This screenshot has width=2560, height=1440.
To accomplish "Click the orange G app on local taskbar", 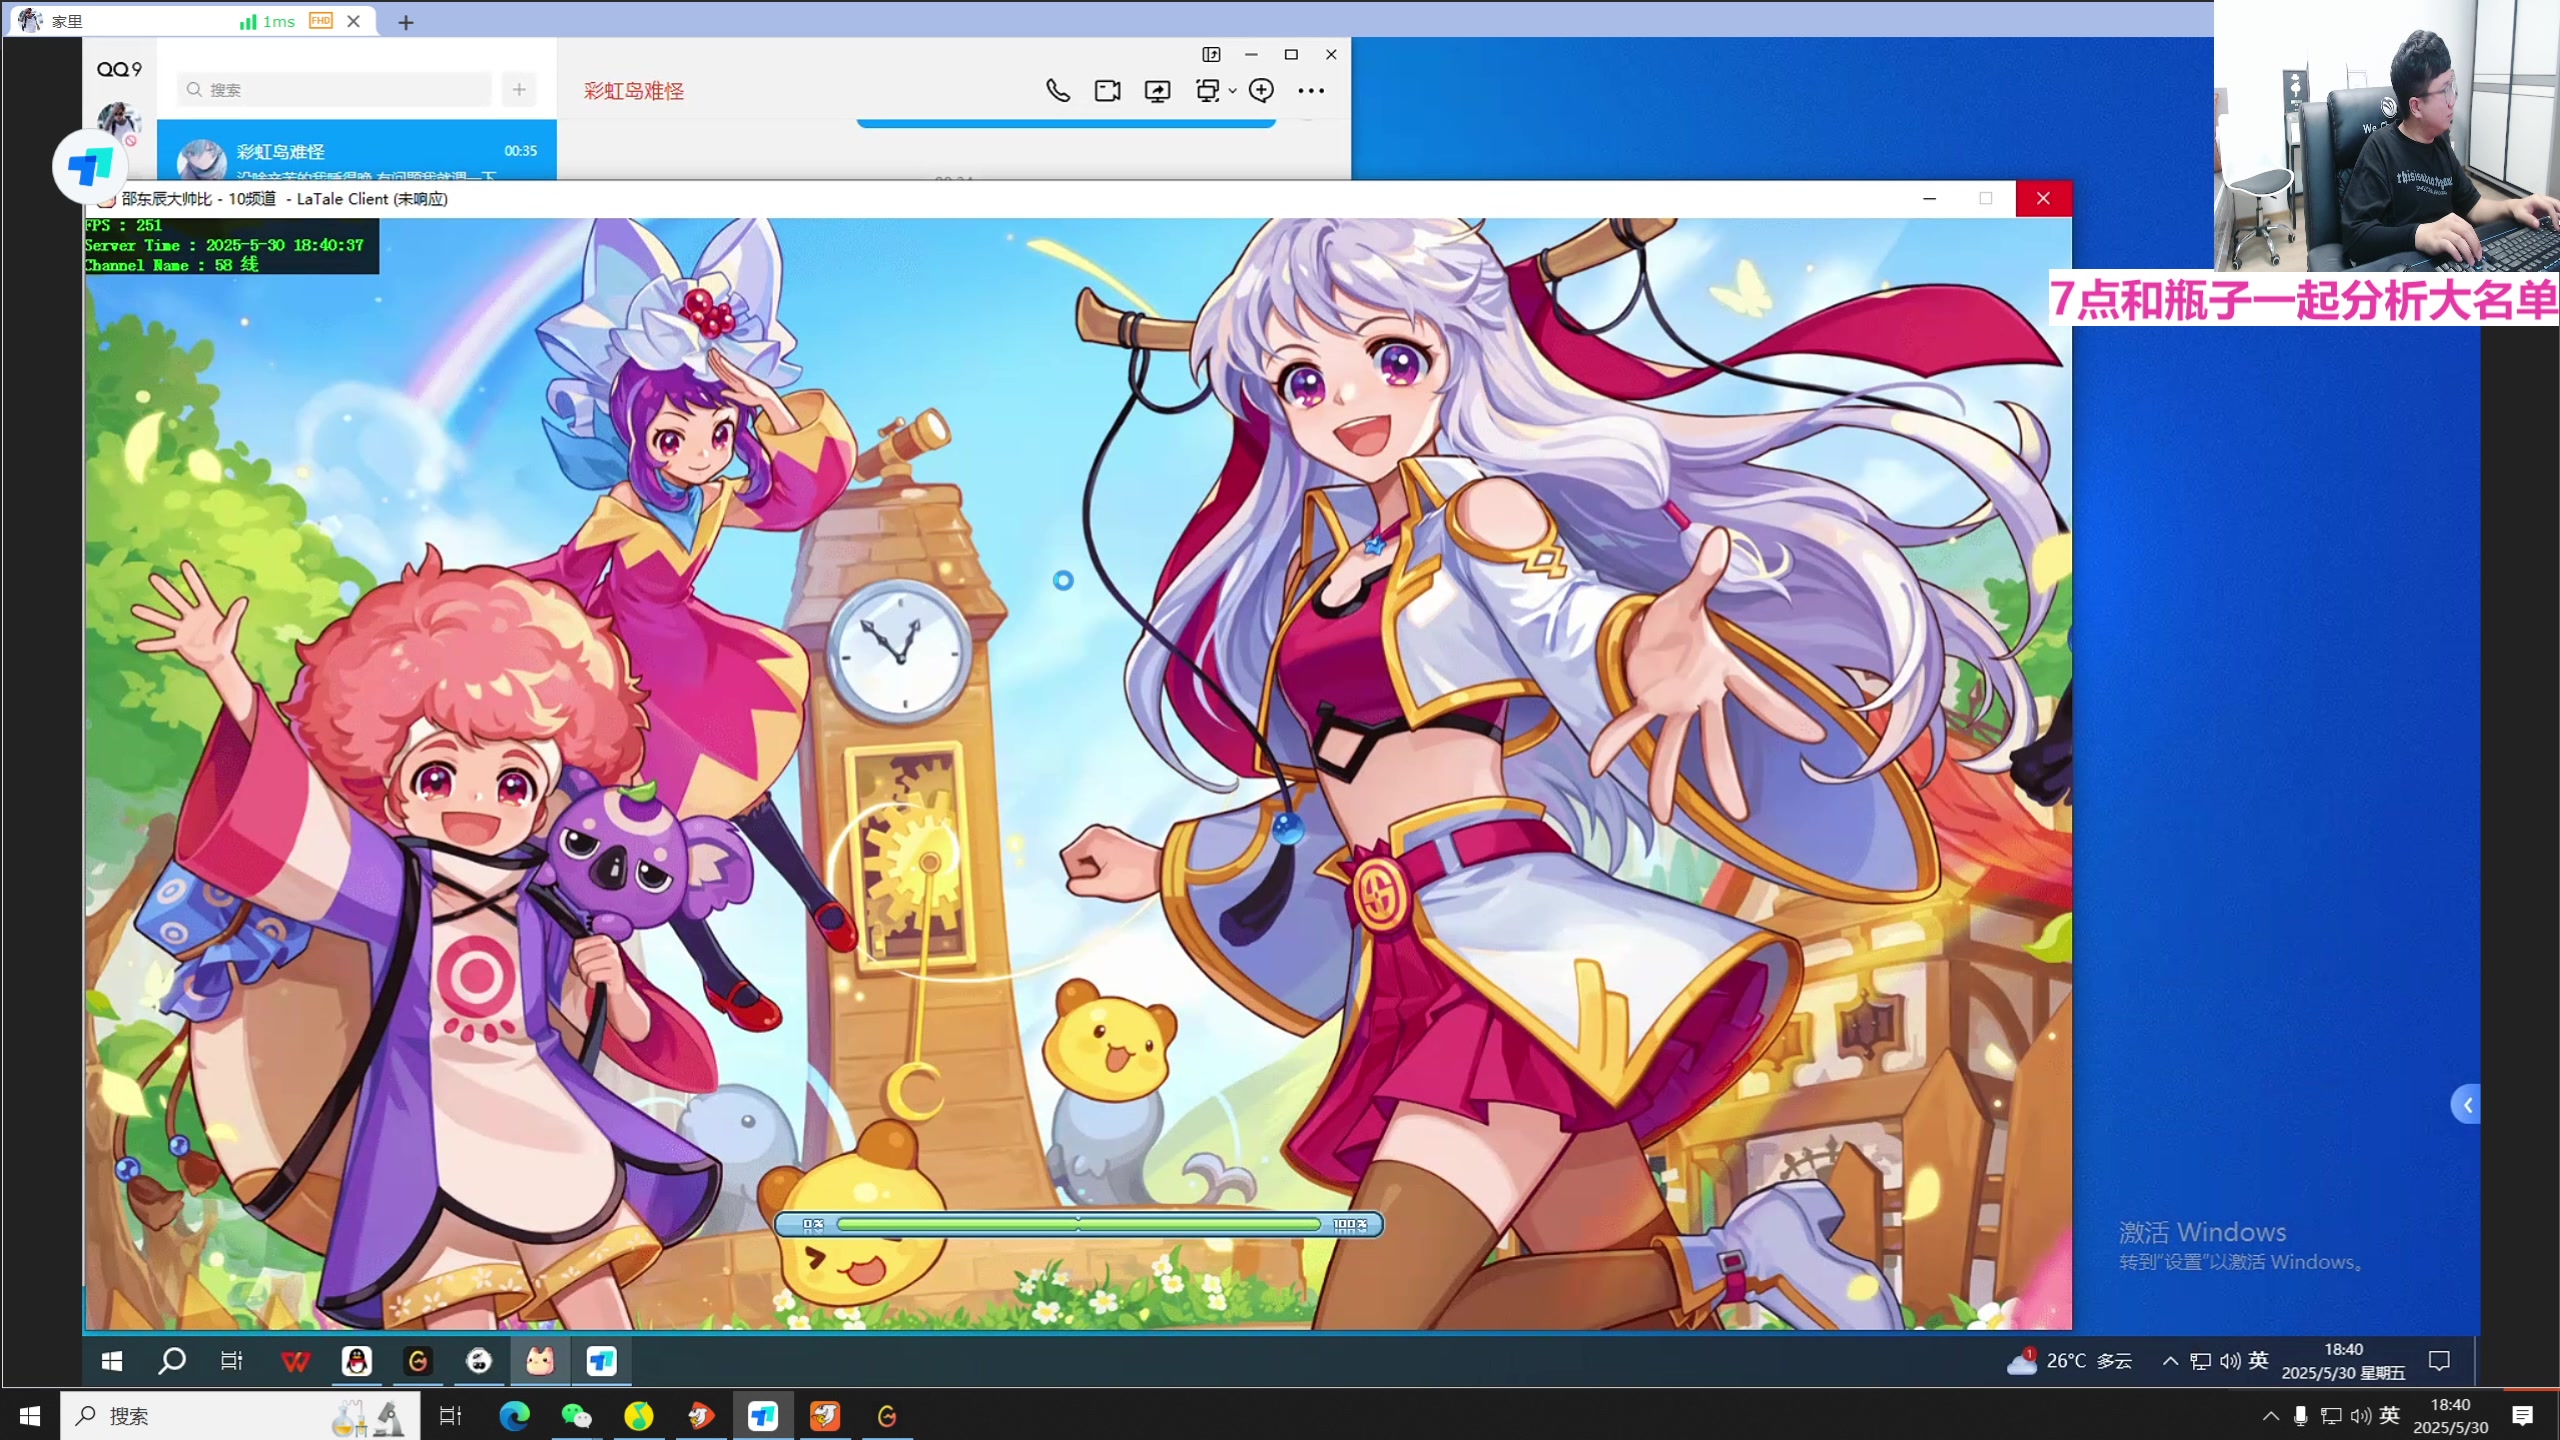I will coord(887,1416).
